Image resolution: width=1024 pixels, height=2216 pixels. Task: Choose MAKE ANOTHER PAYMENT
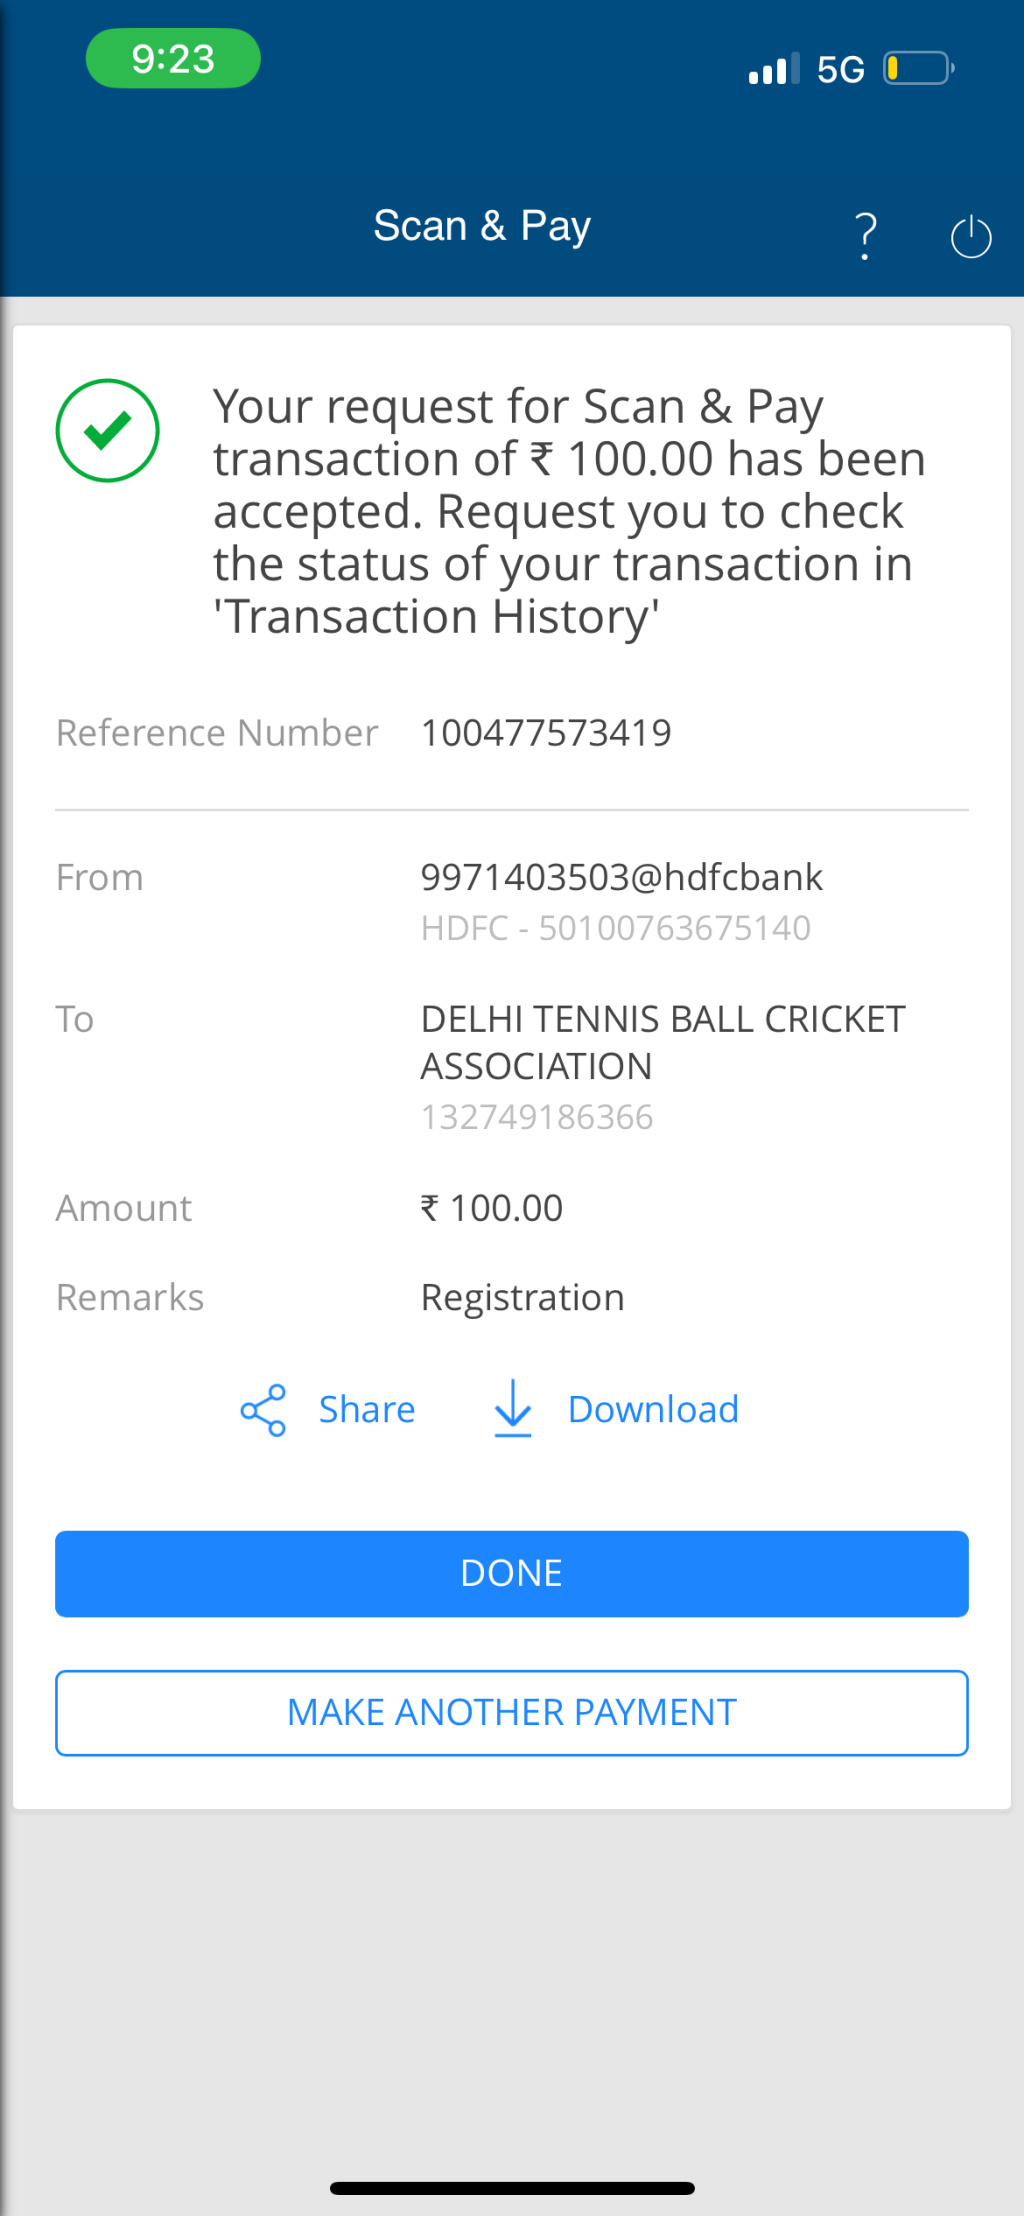[512, 1713]
